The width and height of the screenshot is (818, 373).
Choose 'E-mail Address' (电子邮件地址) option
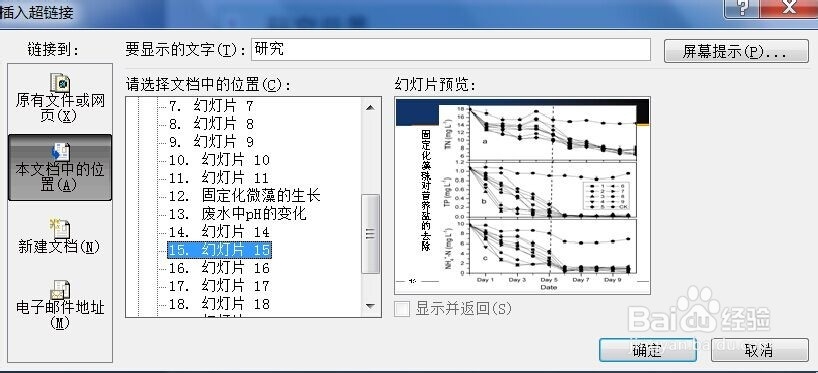click(60, 305)
